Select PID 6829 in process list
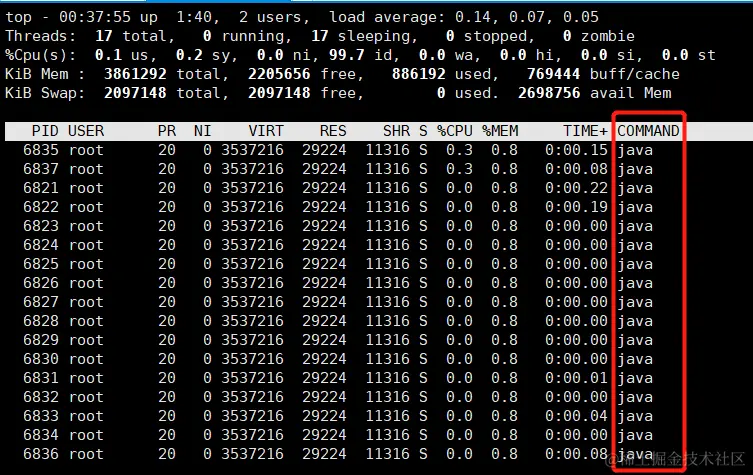The width and height of the screenshot is (753, 475). 41,340
